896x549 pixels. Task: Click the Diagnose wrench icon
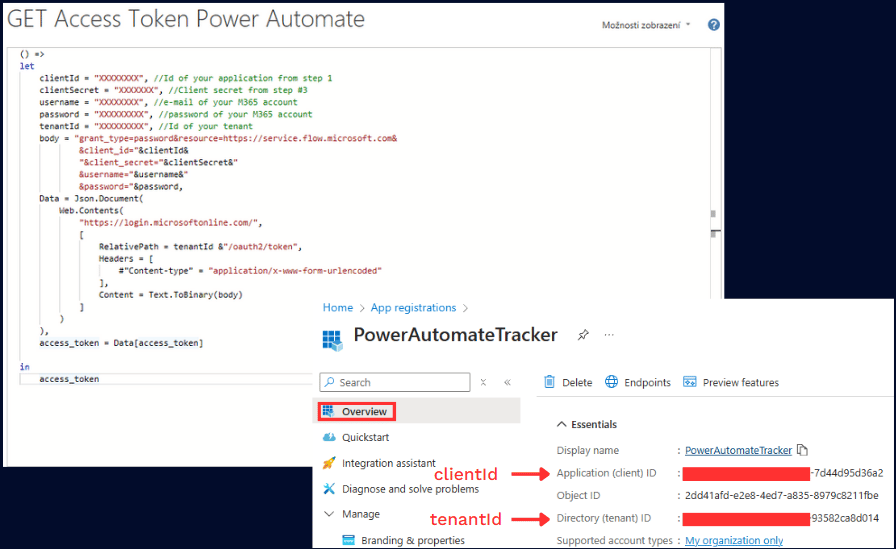coord(329,488)
